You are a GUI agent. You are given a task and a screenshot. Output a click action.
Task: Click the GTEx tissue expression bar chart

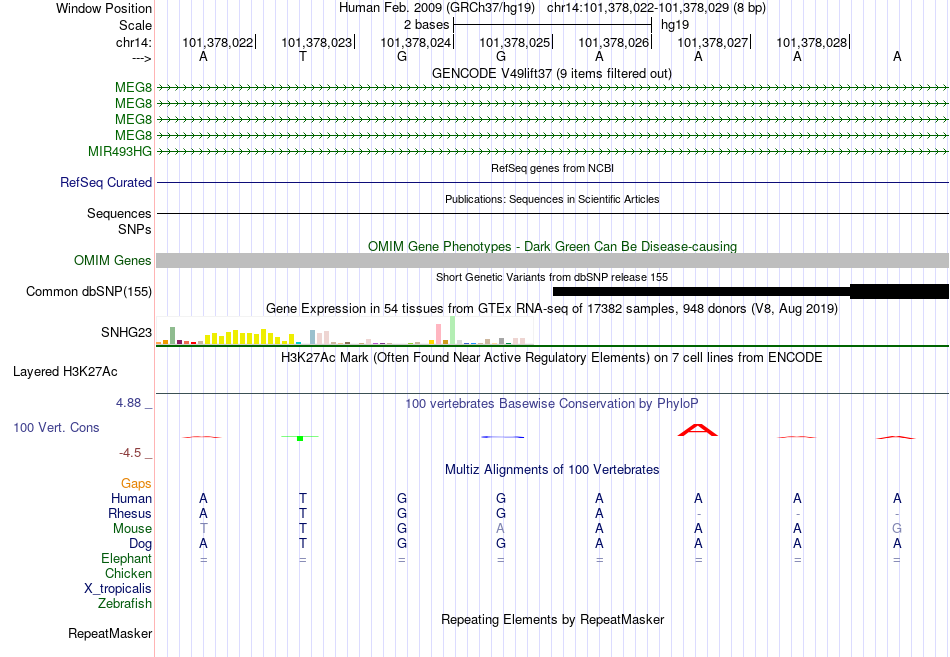coord(344,330)
